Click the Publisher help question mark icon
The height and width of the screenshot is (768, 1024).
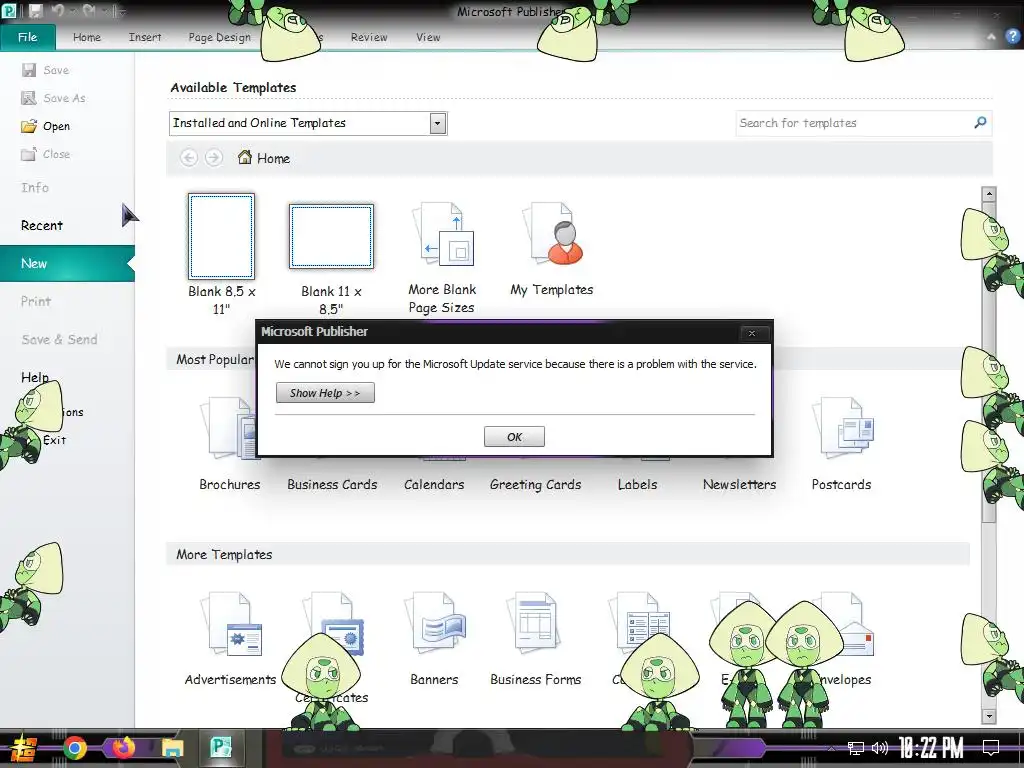[1013, 37]
